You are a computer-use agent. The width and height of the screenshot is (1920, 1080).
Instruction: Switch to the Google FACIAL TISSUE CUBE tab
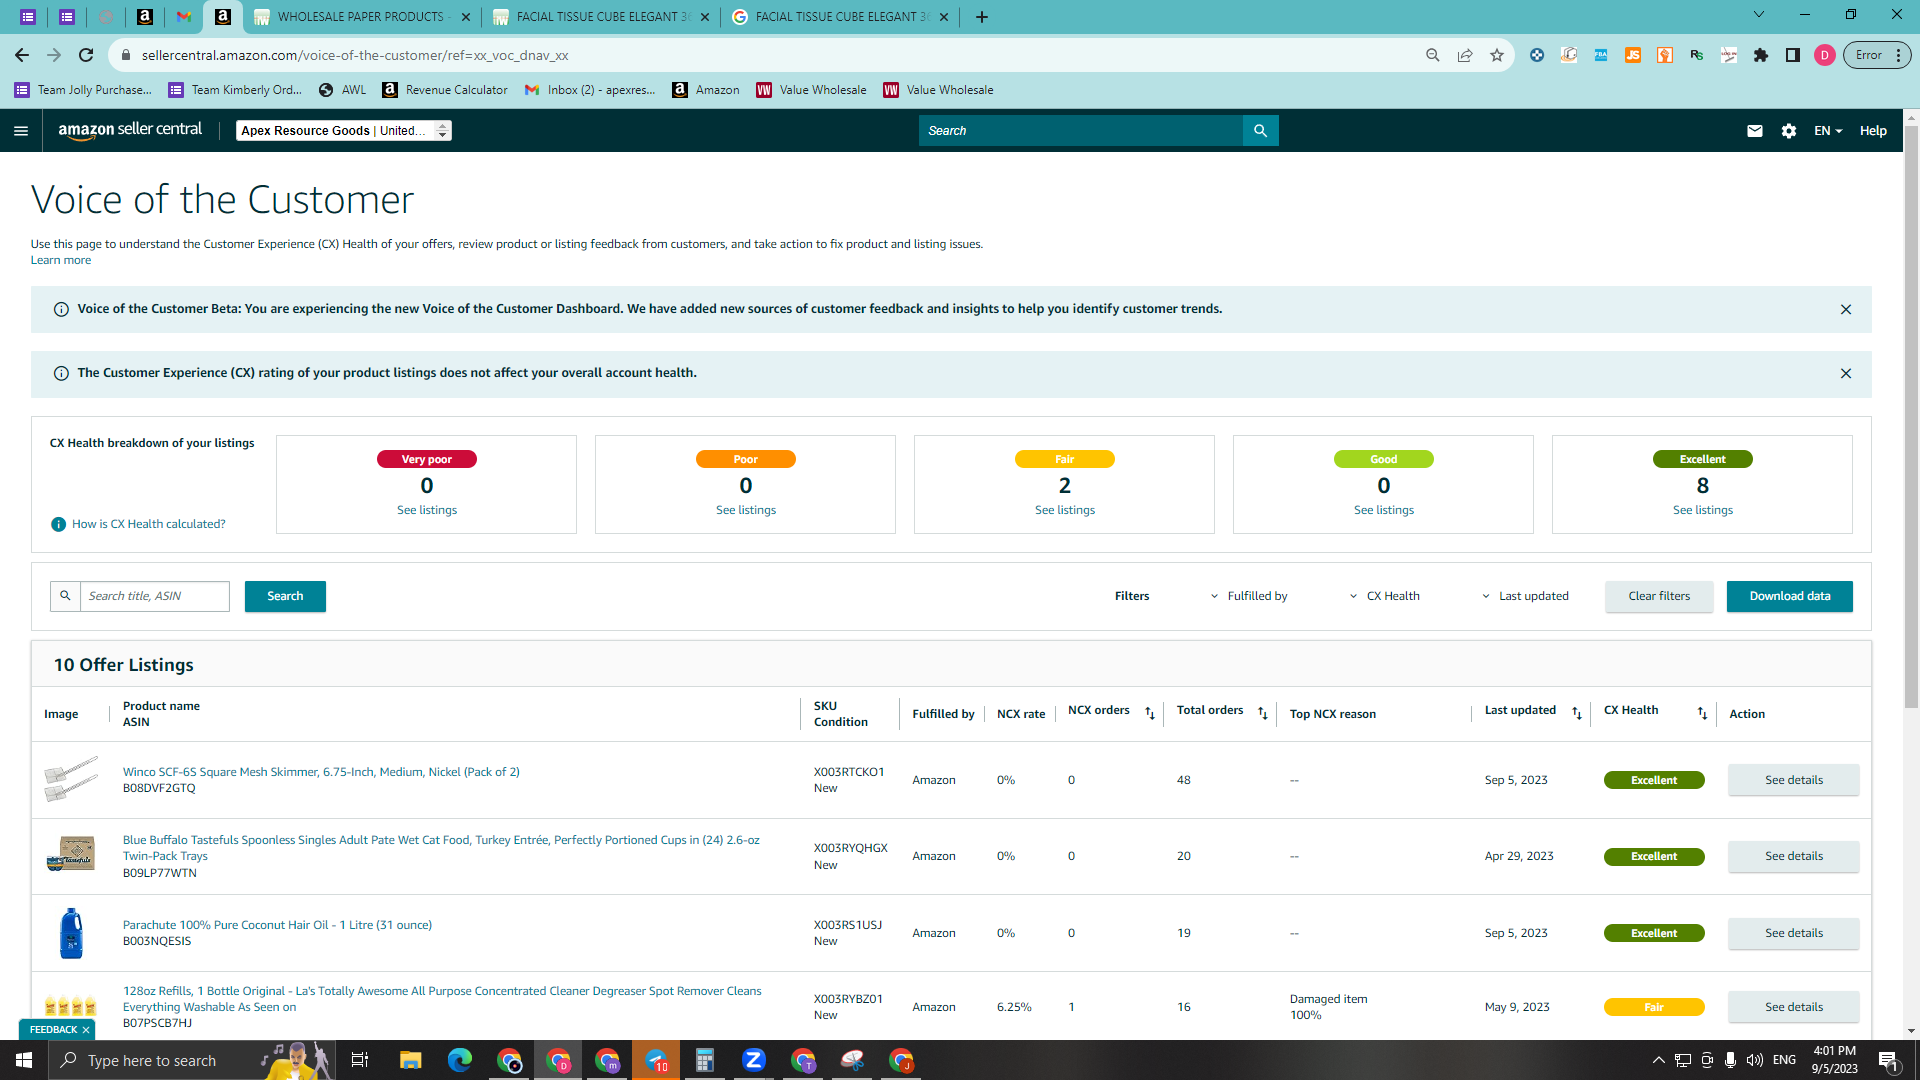840,17
